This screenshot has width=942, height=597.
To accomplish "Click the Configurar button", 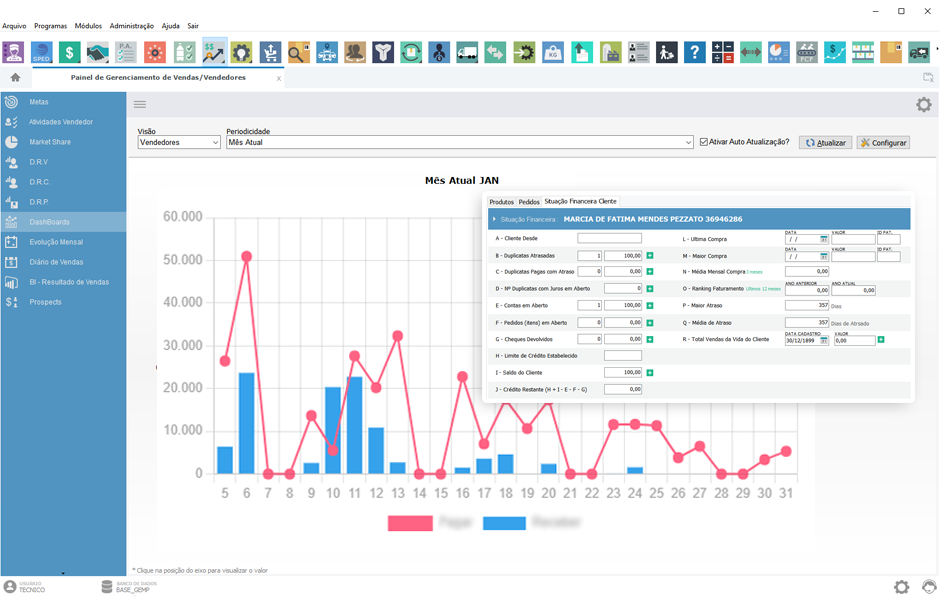I will tap(883, 143).
